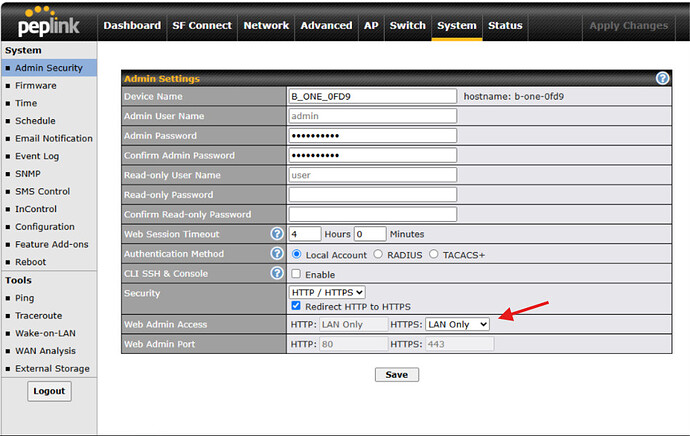
Task: Open WAN Analysis tool
Action: coord(45,351)
